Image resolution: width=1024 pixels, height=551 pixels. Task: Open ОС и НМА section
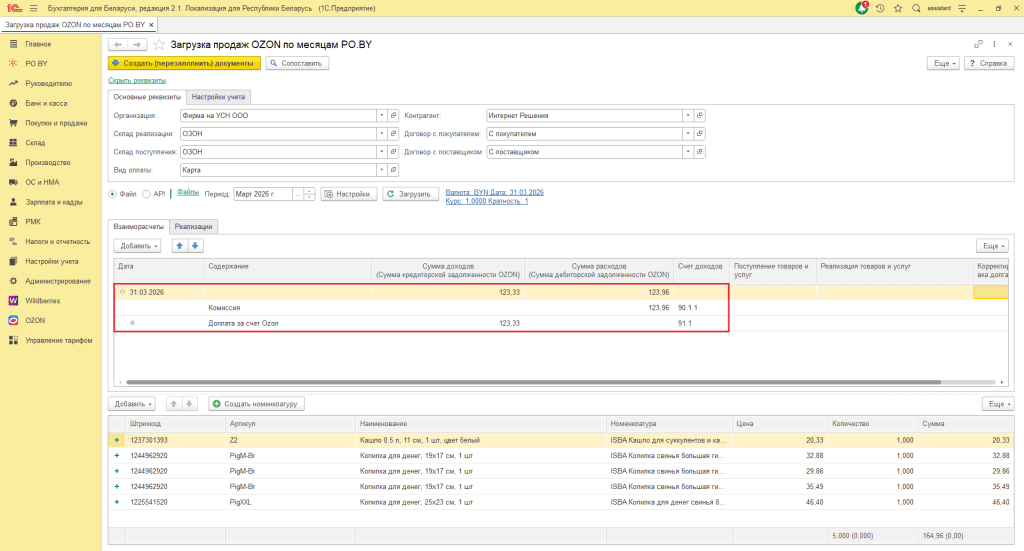[42, 182]
